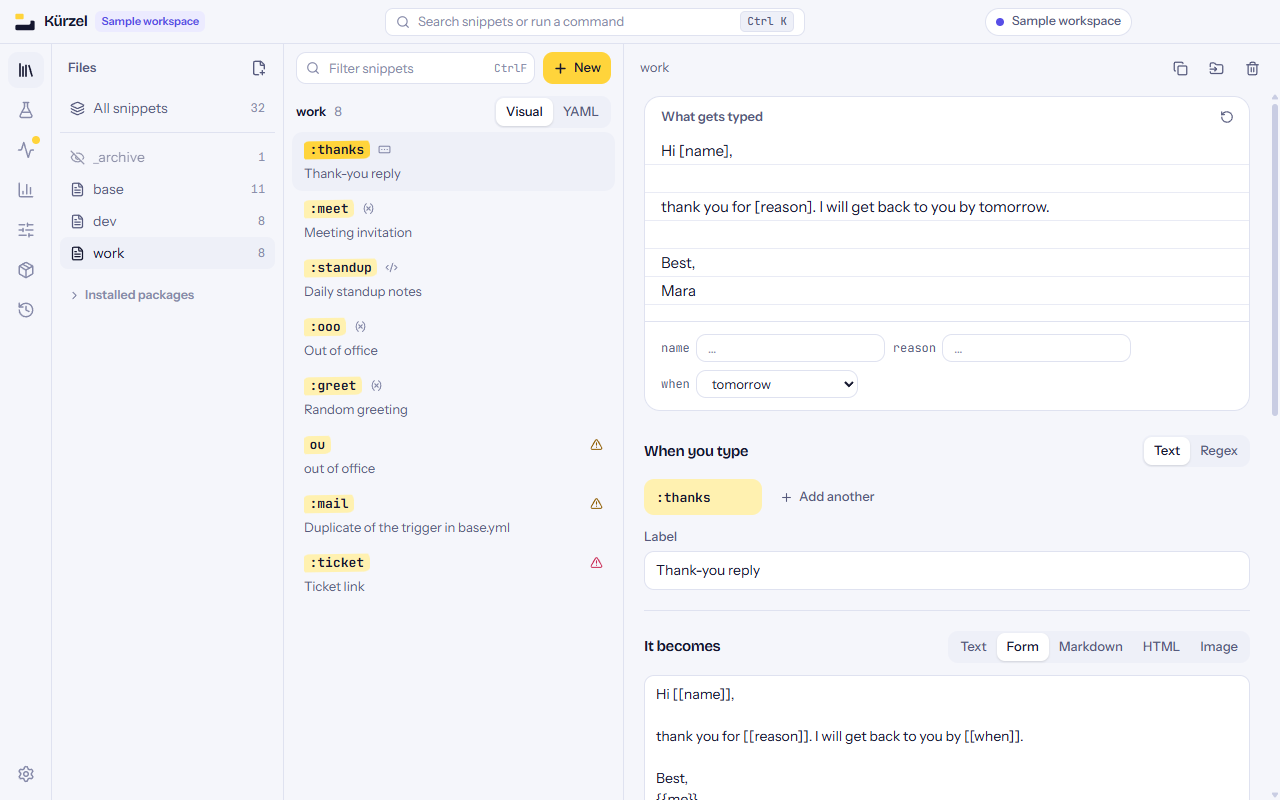Click the red error icon on :ticket
This screenshot has width=1280, height=800.
pos(597,563)
